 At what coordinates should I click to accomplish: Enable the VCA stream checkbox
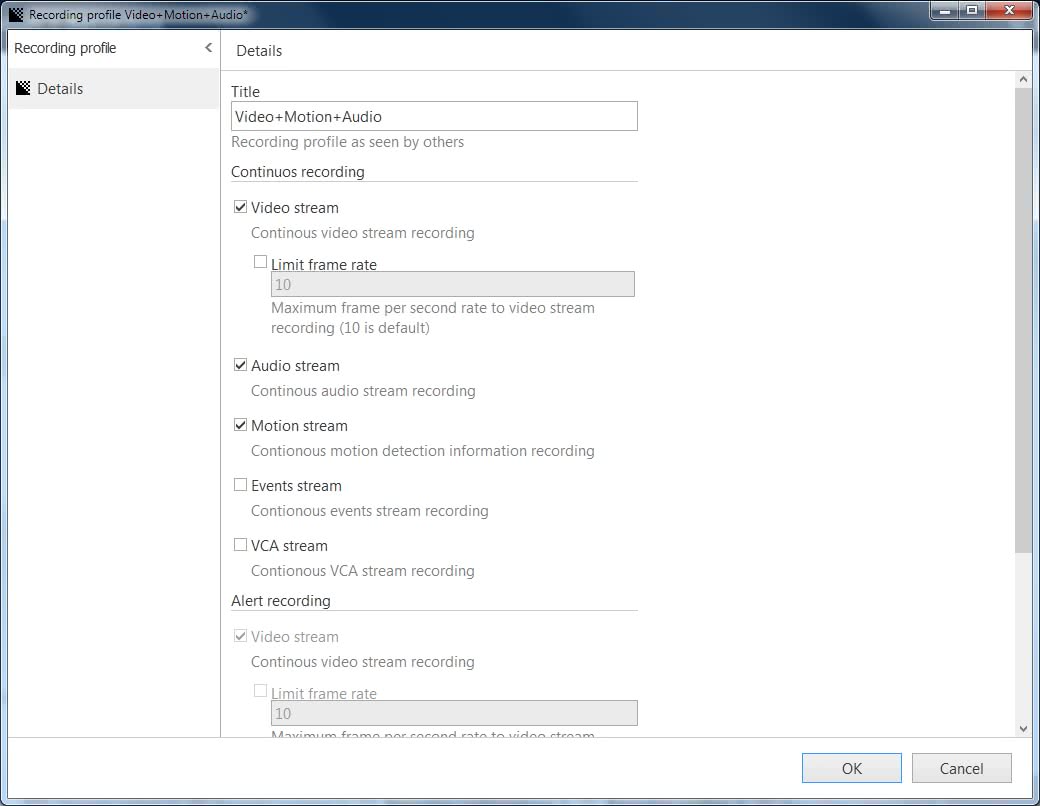(x=240, y=544)
